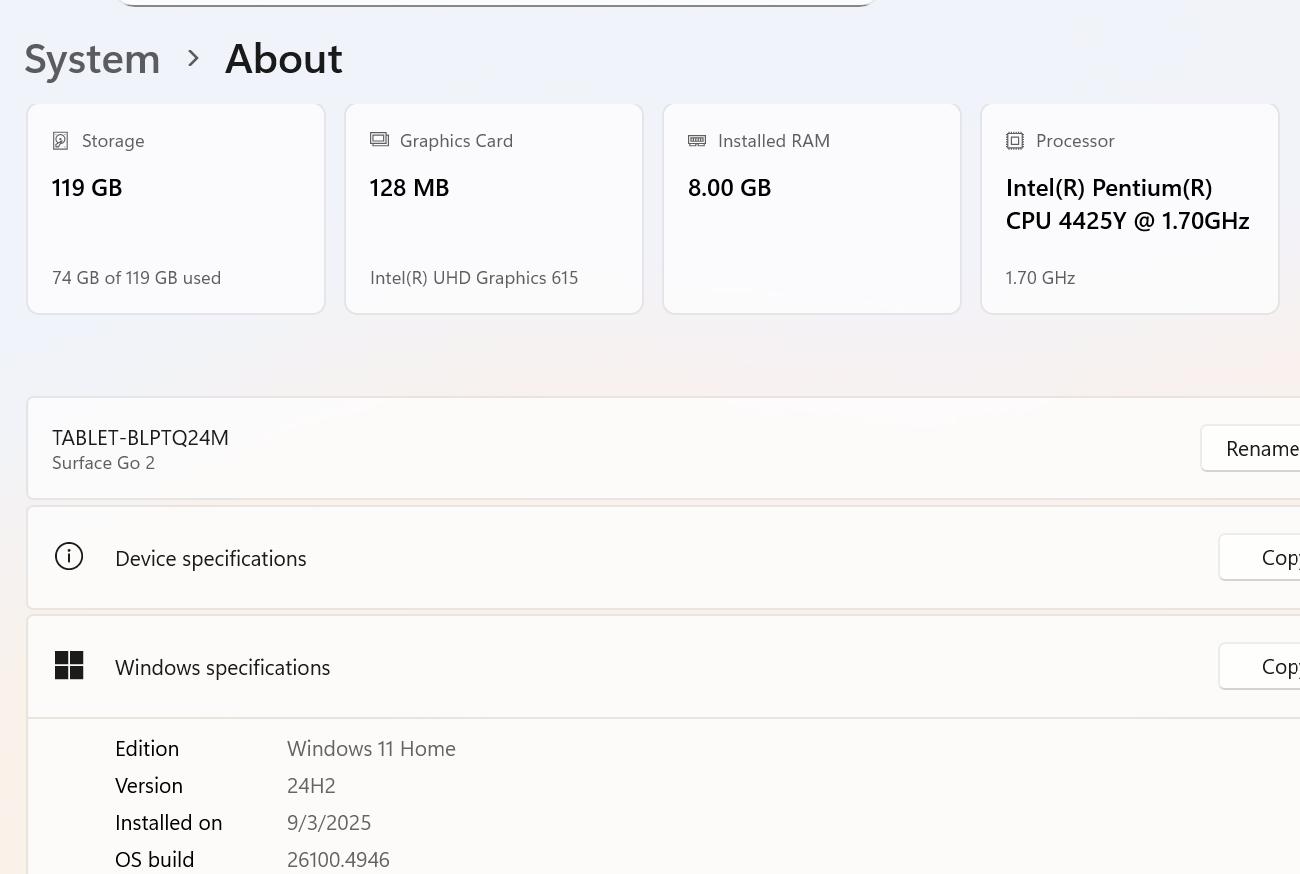Rename this PC button
The width and height of the screenshot is (1300, 874).
tap(1251, 448)
